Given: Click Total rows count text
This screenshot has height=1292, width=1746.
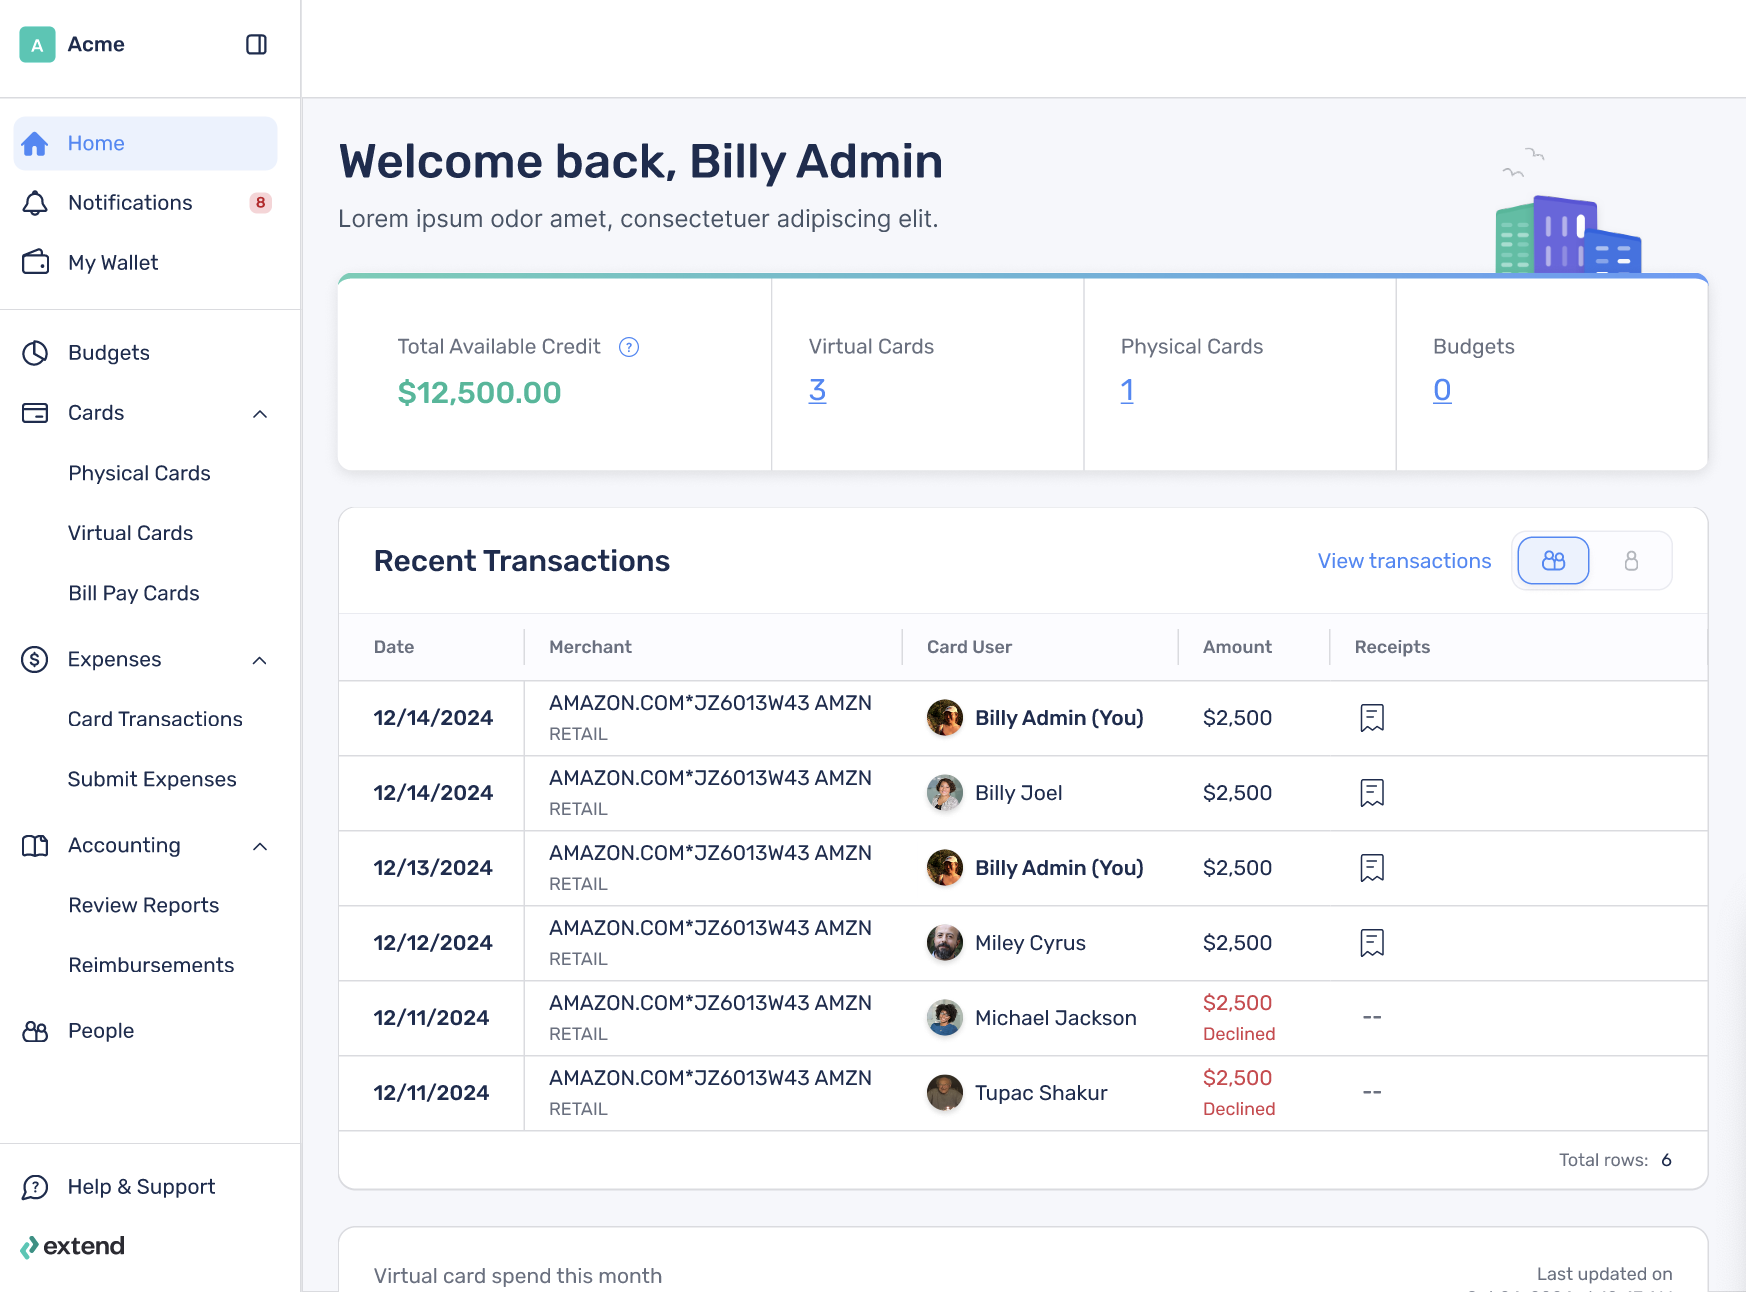Looking at the screenshot, I should (1615, 1160).
